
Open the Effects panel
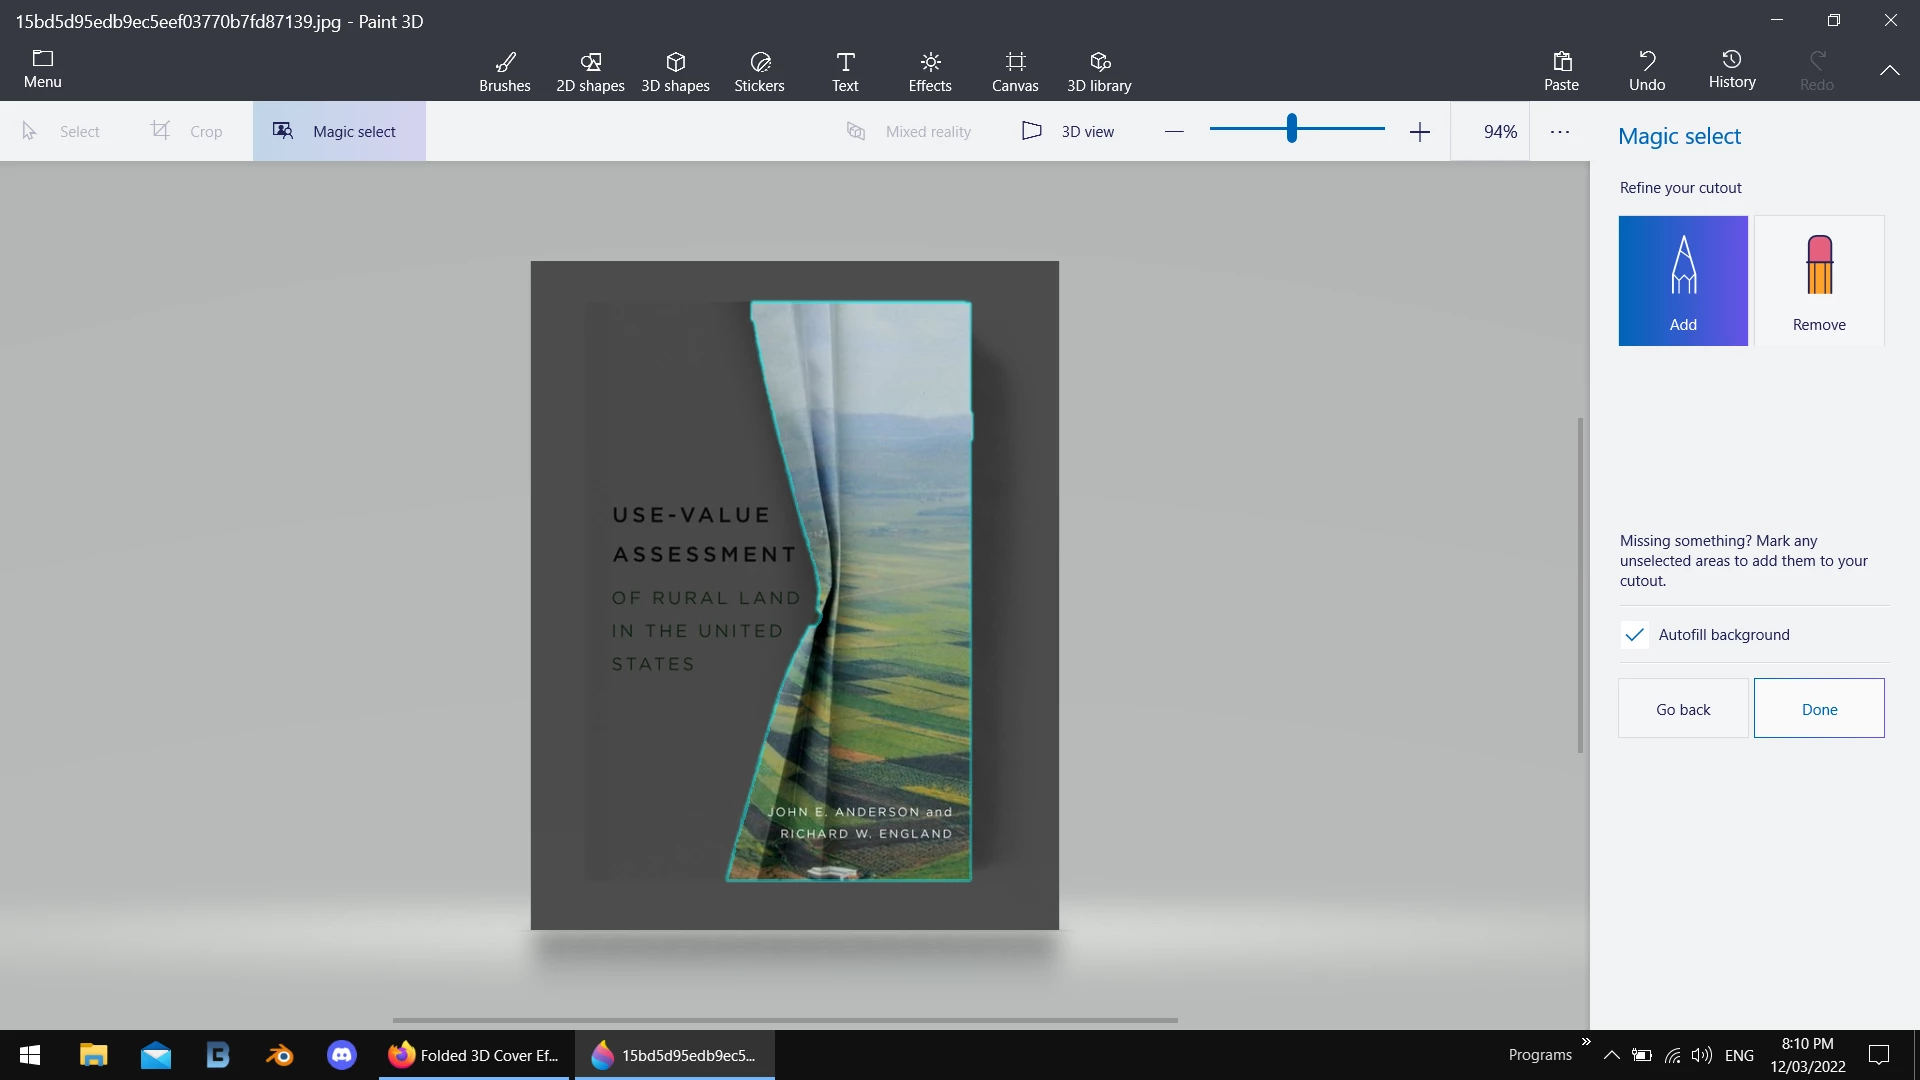point(929,71)
